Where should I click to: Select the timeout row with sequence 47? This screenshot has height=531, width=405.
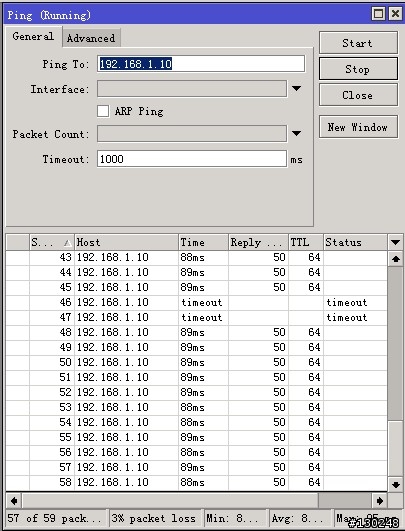point(196,317)
